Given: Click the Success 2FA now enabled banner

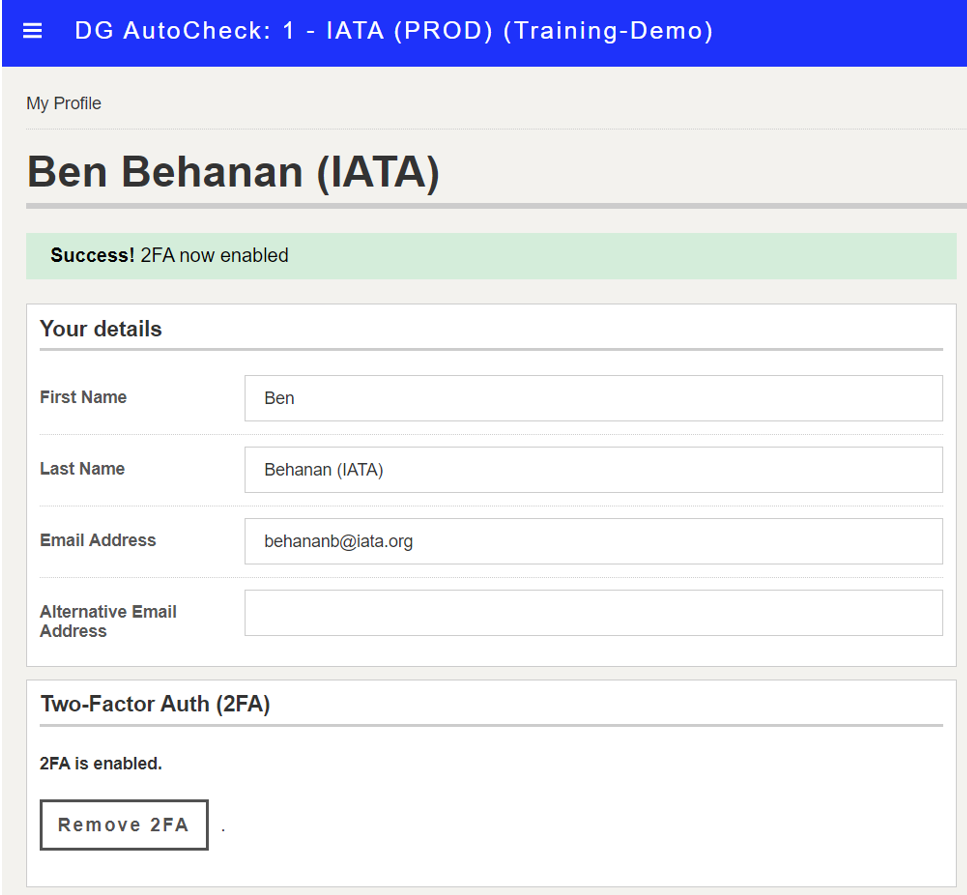Looking at the screenshot, I should 491,256.
